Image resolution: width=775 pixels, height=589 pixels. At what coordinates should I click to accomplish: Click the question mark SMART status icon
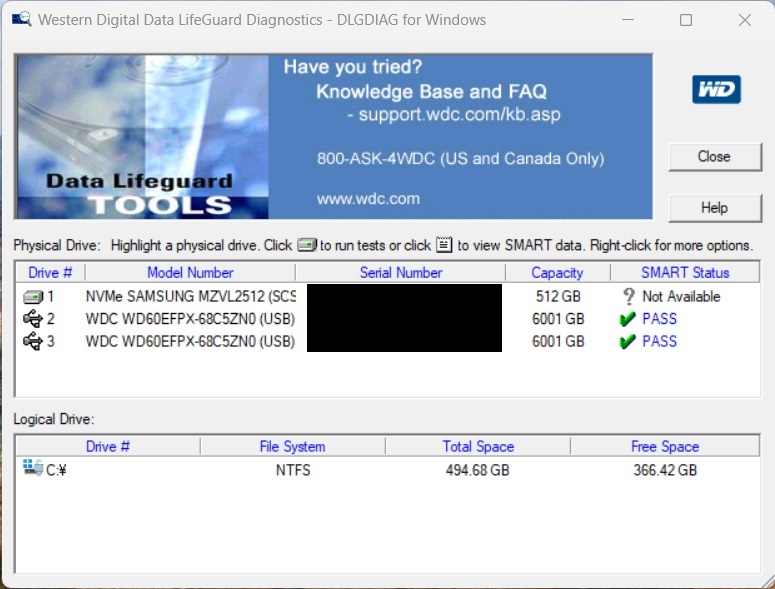click(629, 296)
